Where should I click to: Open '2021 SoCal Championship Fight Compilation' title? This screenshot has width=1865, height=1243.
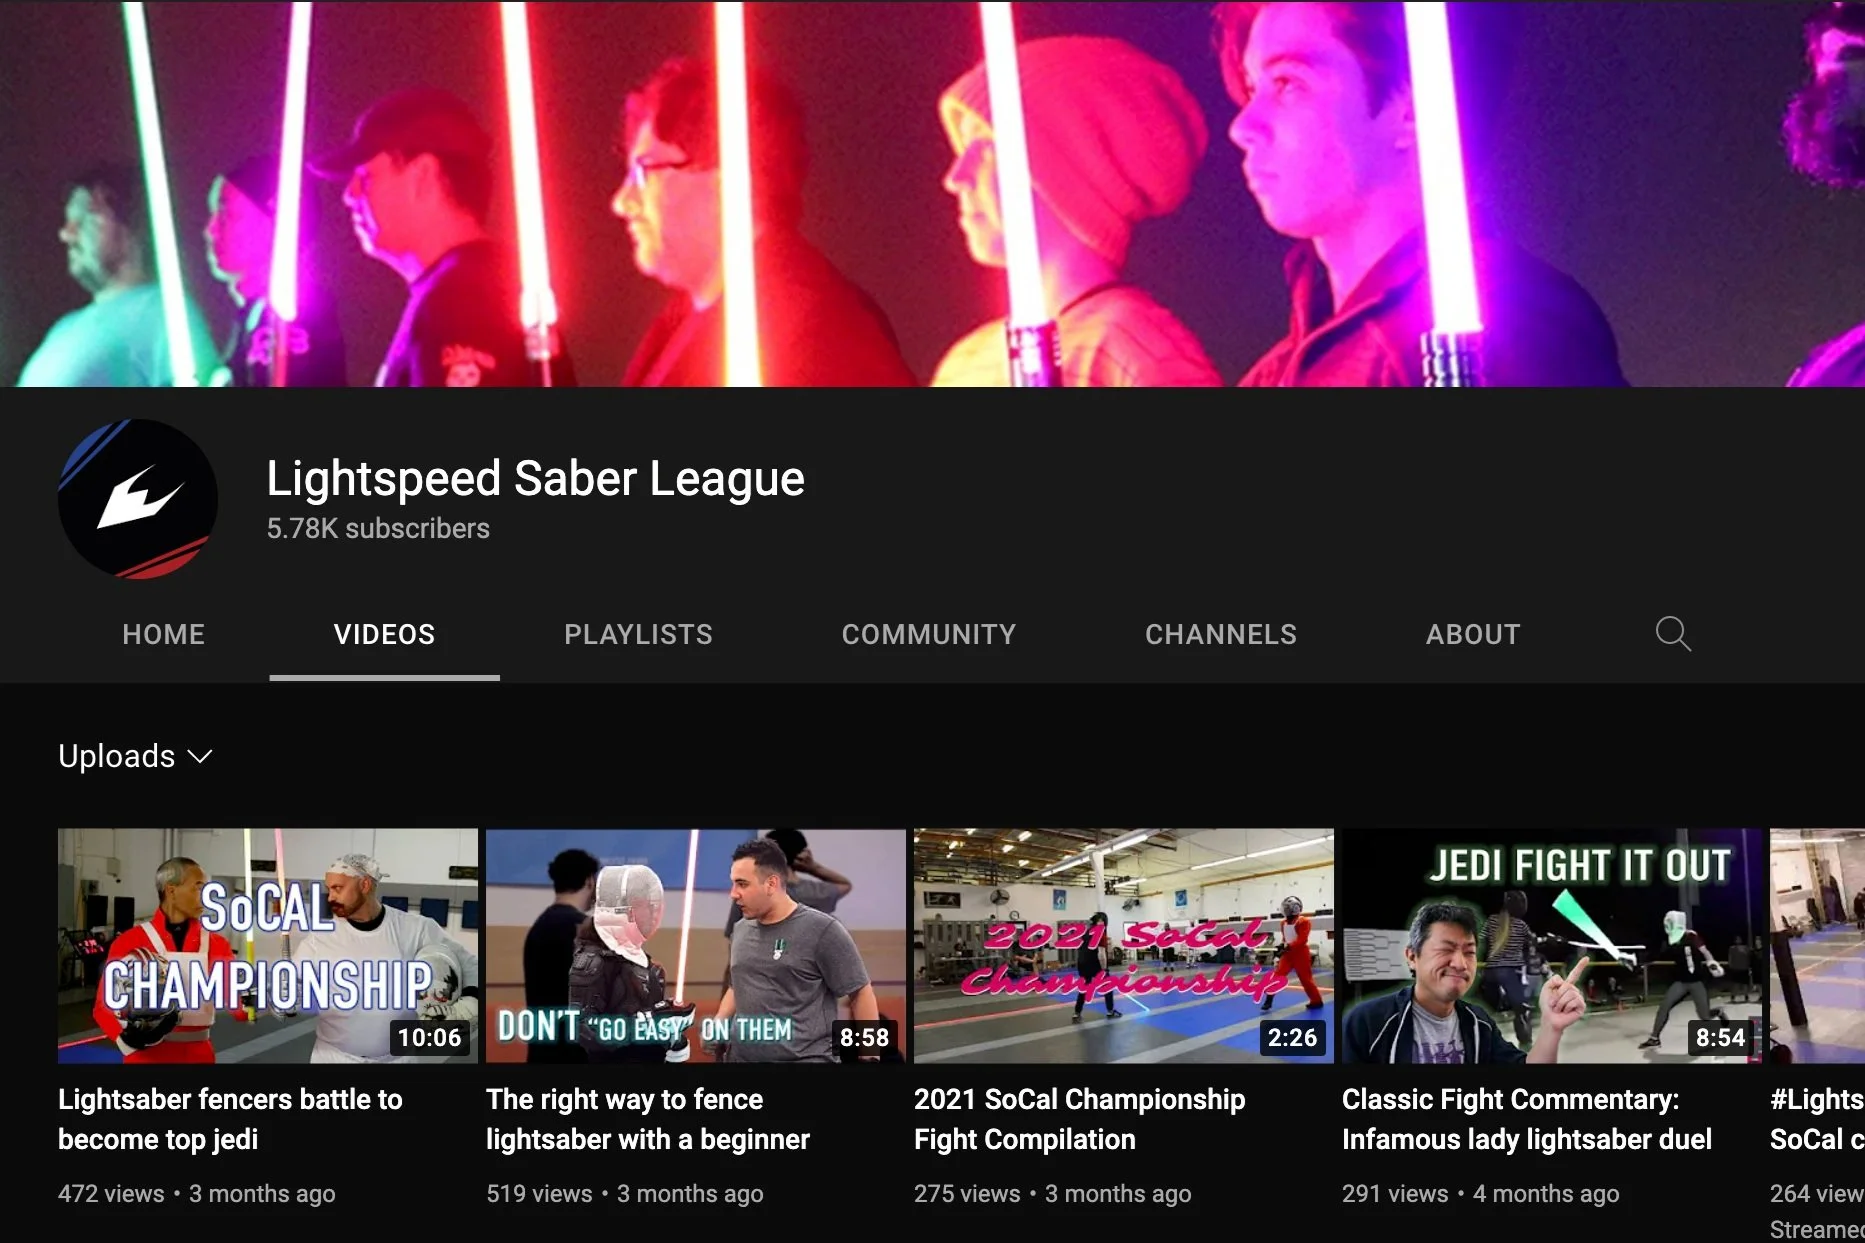(1080, 1119)
